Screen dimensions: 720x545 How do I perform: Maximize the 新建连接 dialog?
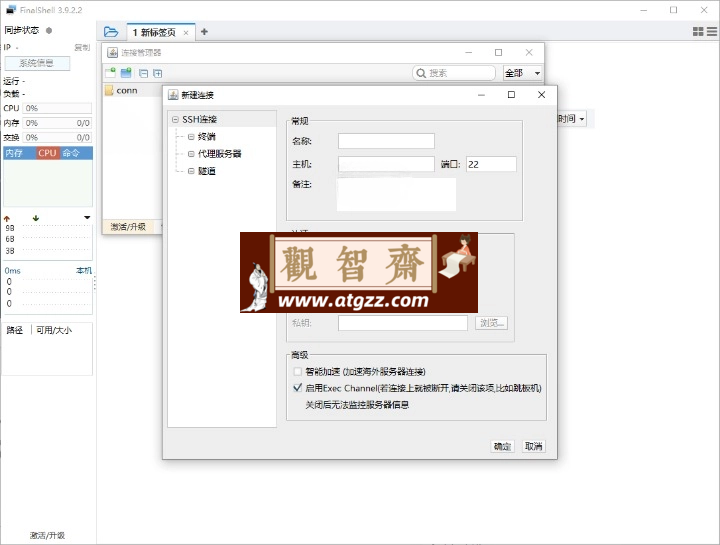pyautogui.click(x=511, y=95)
